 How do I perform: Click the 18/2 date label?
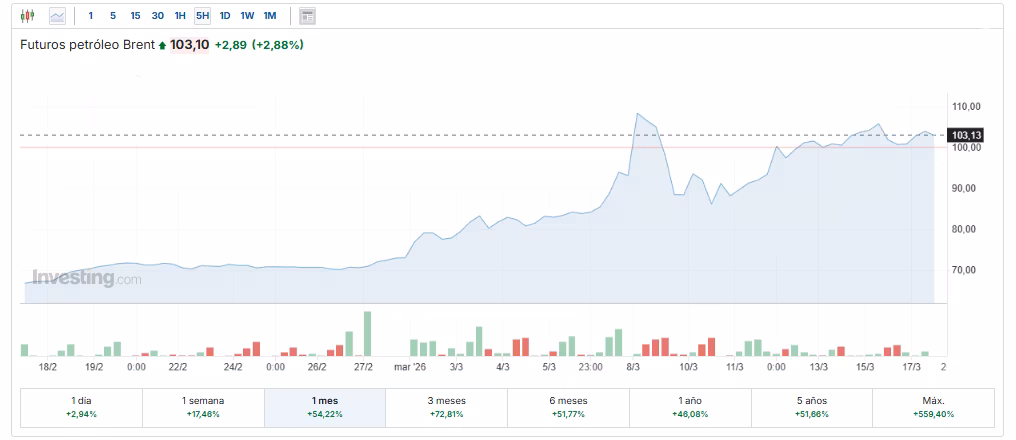tap(48, 366)
